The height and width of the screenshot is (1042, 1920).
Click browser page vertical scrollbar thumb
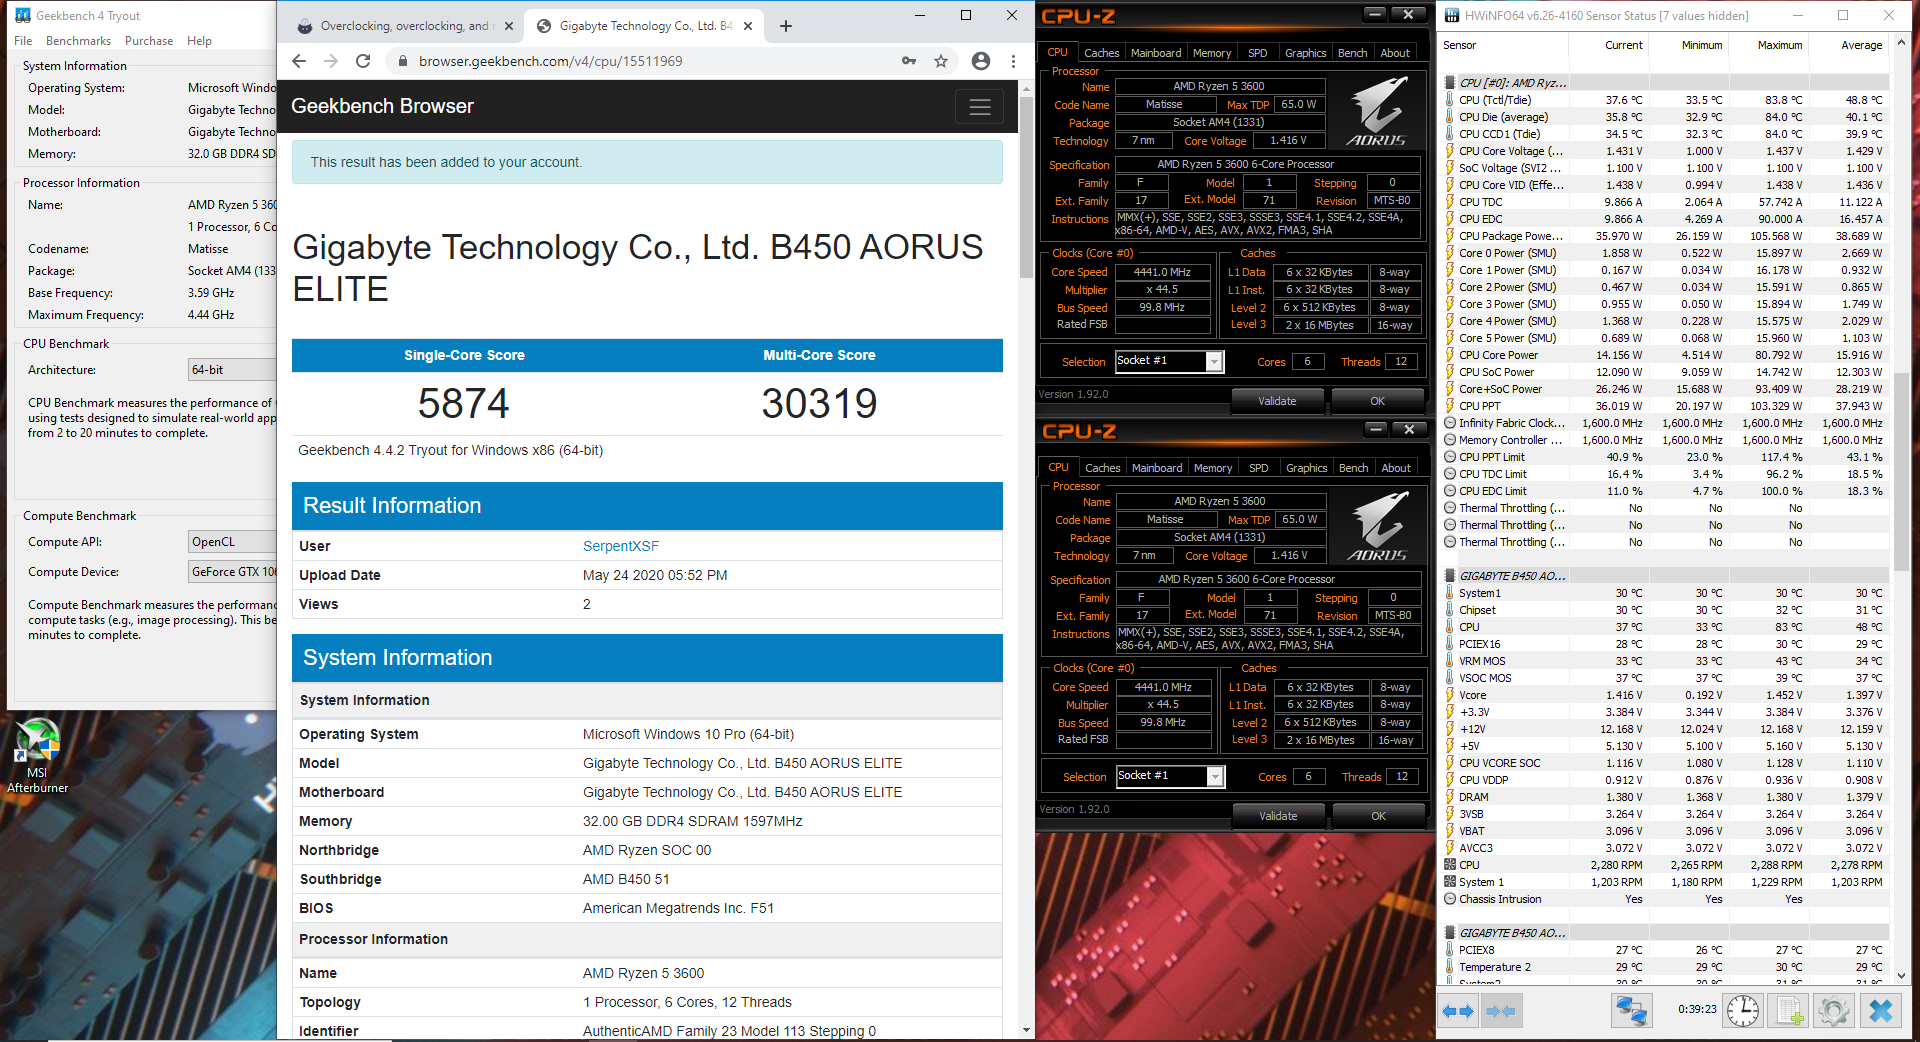(1026, 187)
